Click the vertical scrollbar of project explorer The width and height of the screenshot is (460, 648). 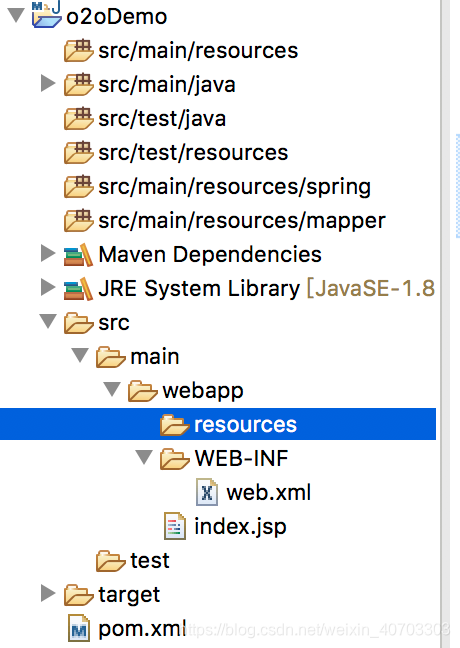click(446, 324)
